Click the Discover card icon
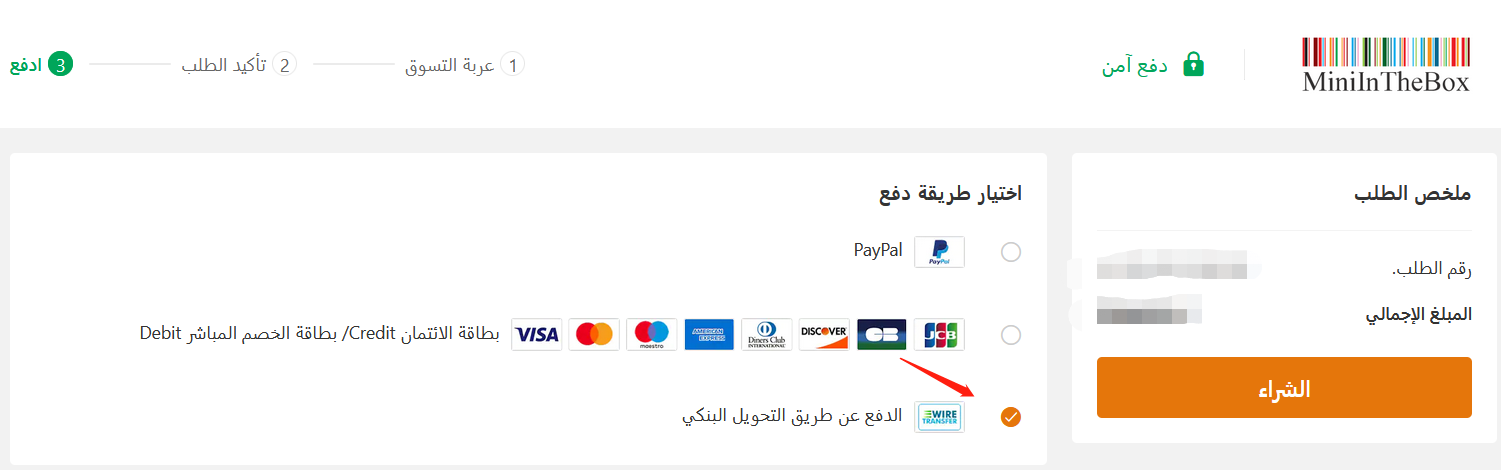The width and height of the screenshot is (1501, 470). tap(824, 334)
